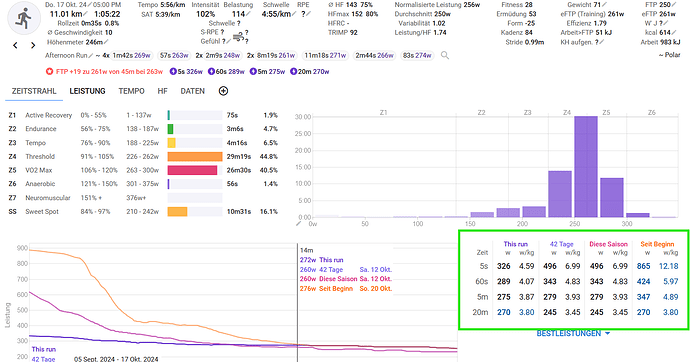Click the 20m 270w best effort link

(309, 71)
